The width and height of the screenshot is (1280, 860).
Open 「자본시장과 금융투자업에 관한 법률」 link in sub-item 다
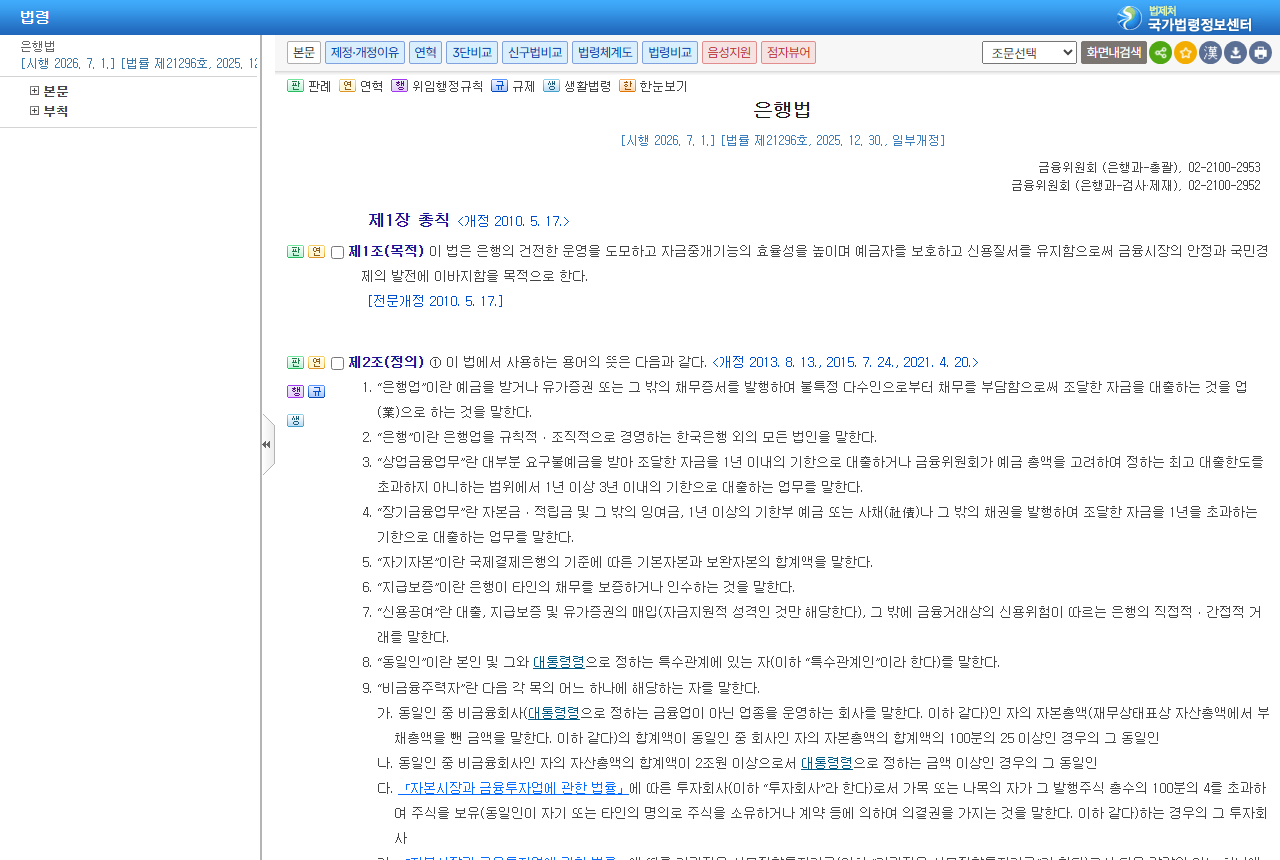click(512, 788)
